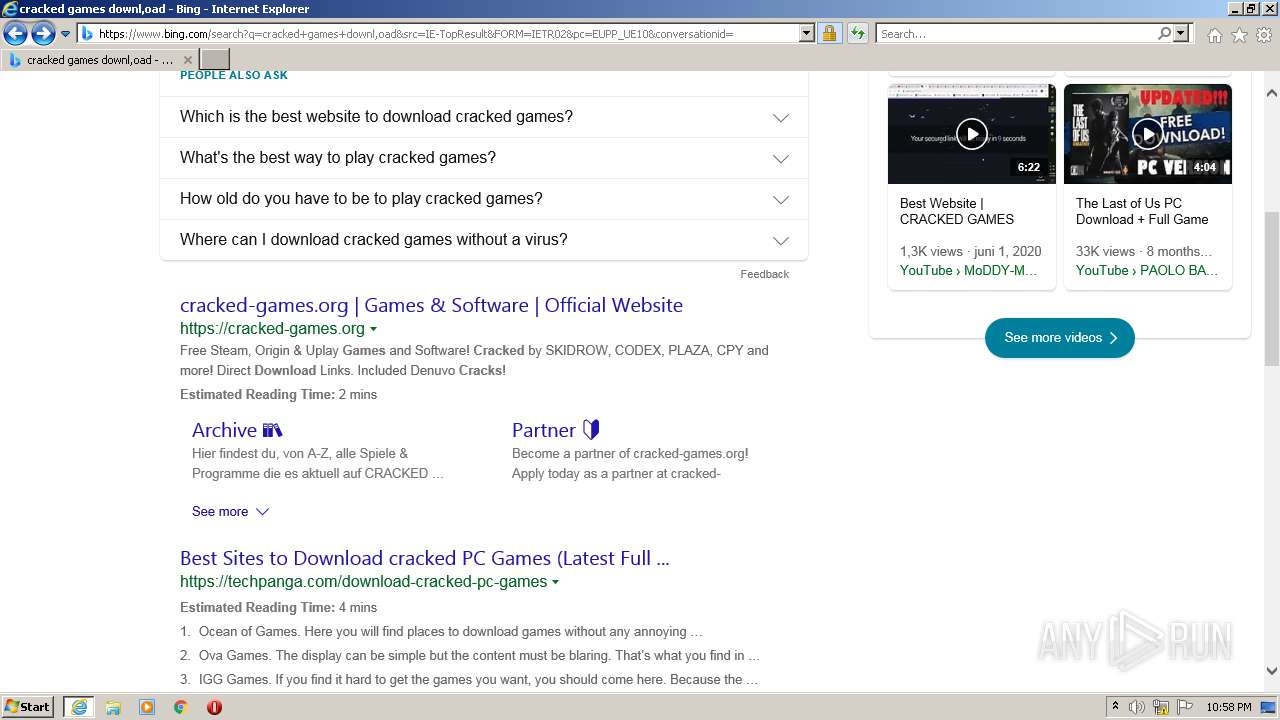The image size is (1280, 720).
Task: Play Best Website CRACKED GAMES video thumbnail
Action: 972,134
